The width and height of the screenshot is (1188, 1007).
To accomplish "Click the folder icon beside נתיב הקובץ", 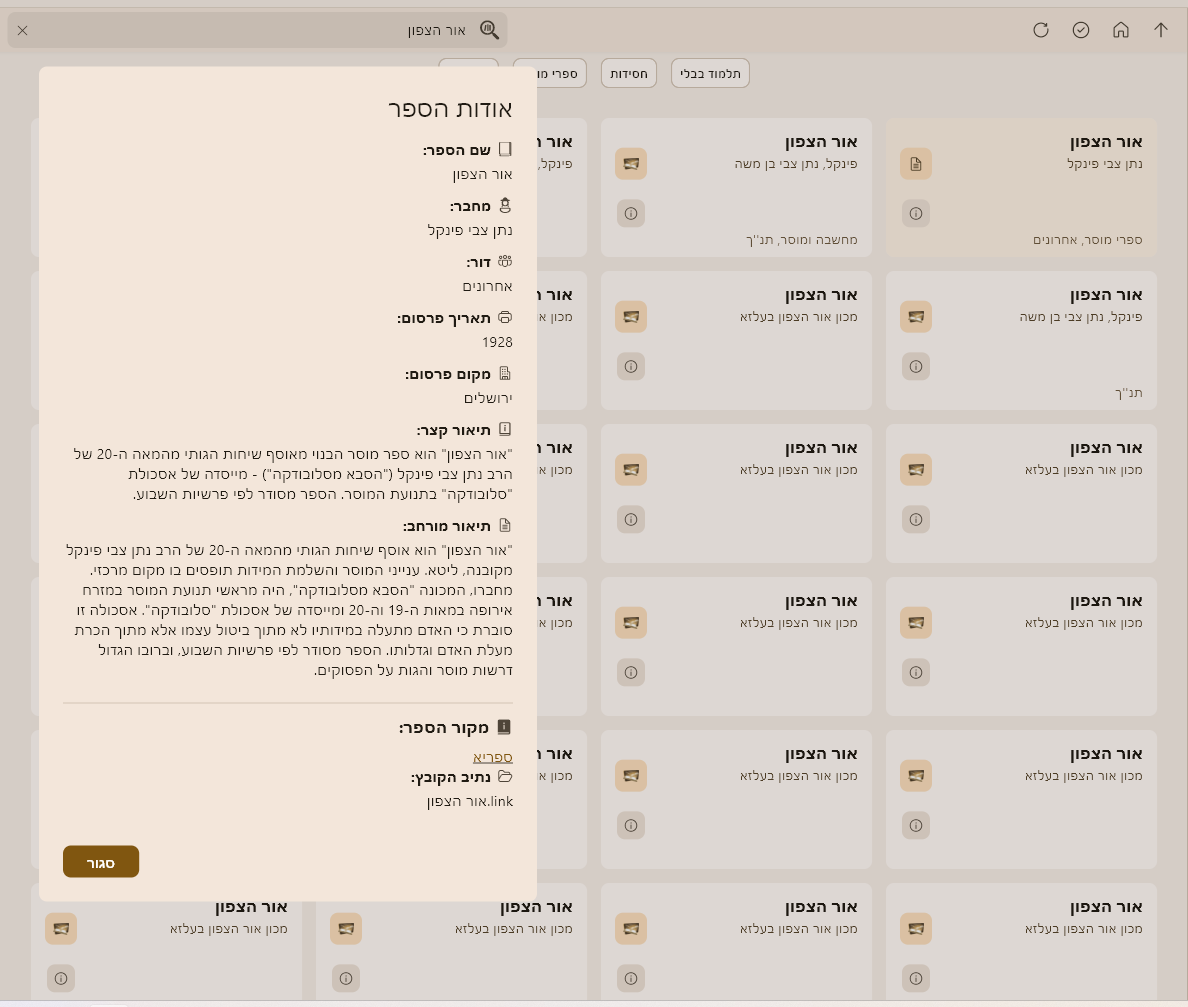I will pos(505,777).
